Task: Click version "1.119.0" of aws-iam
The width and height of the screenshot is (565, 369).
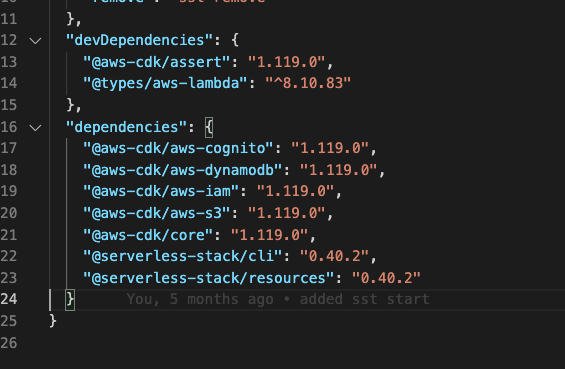Action: click(x=295, y=191)
